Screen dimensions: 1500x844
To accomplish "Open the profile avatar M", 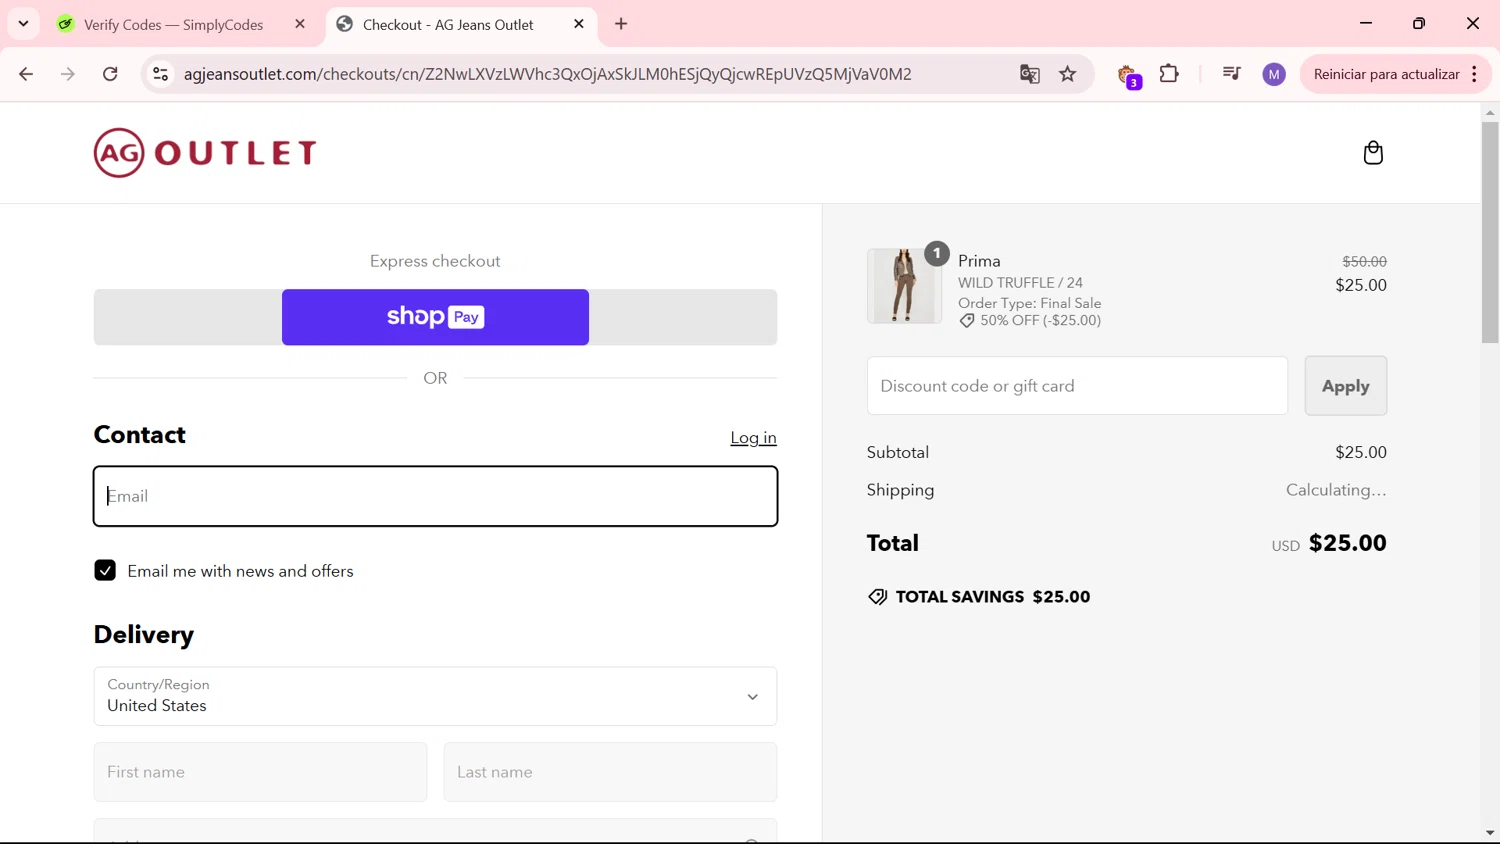I will [x=1273, y=74].
